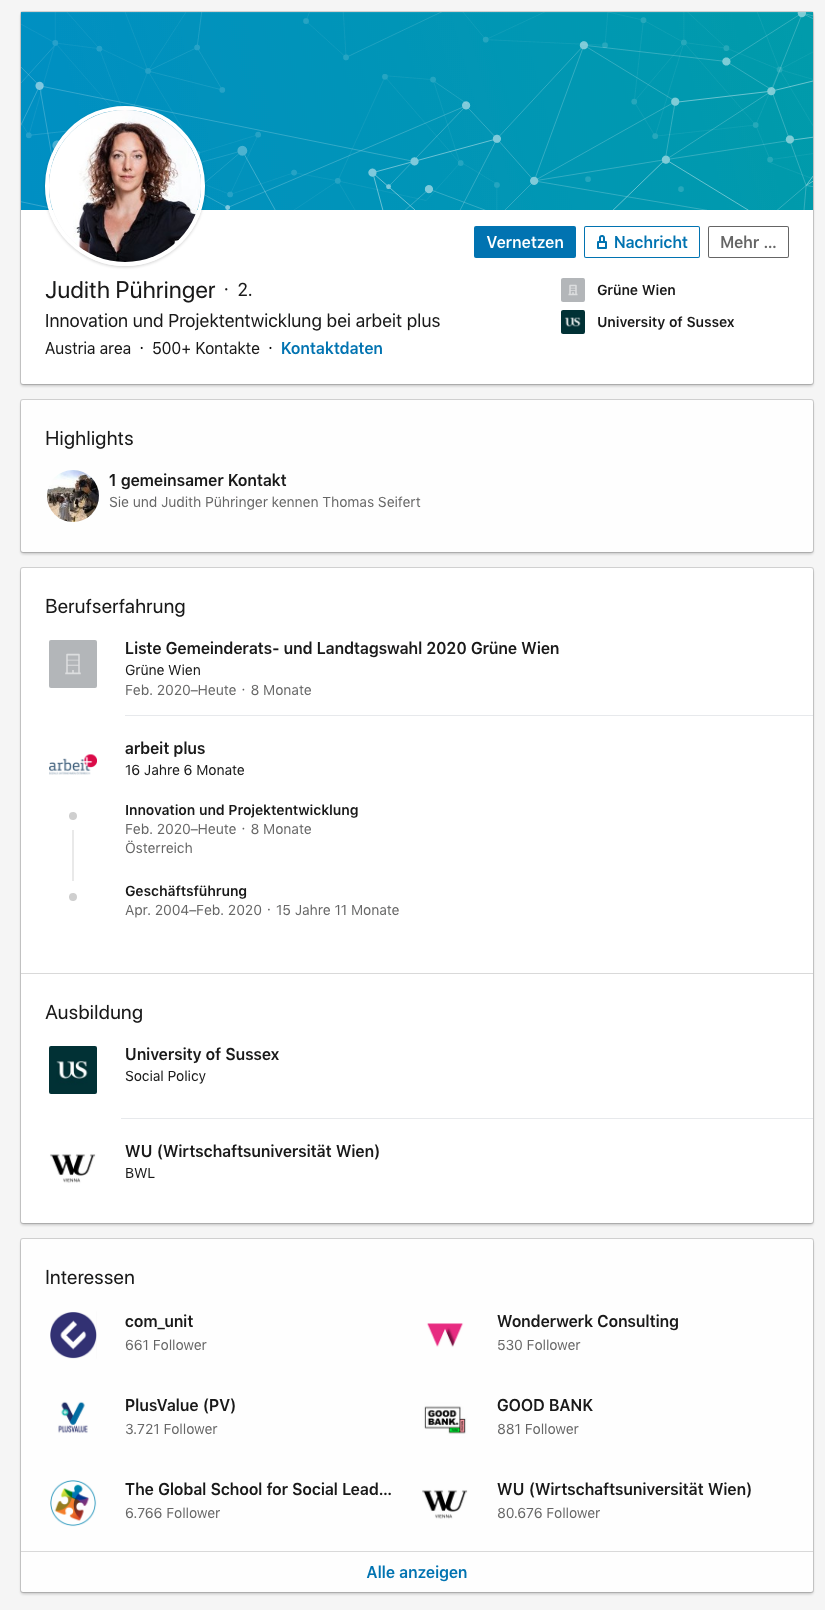Click the Grüne Wien logo in Berufserfahrung
This screenshot has width=825, height=1610.
(x=73, y=664)
